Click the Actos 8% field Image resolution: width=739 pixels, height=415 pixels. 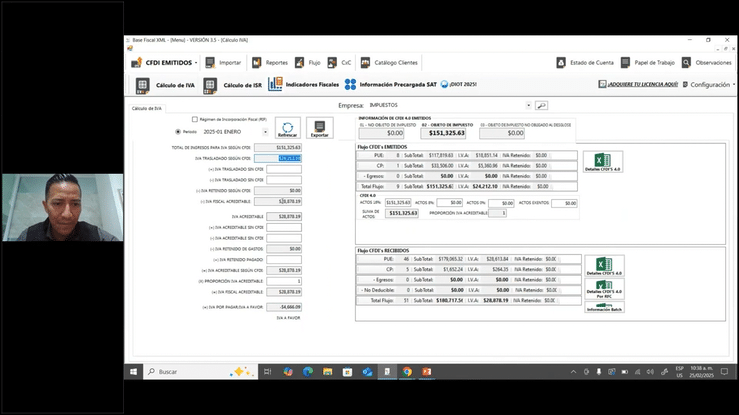pos(449,203)
